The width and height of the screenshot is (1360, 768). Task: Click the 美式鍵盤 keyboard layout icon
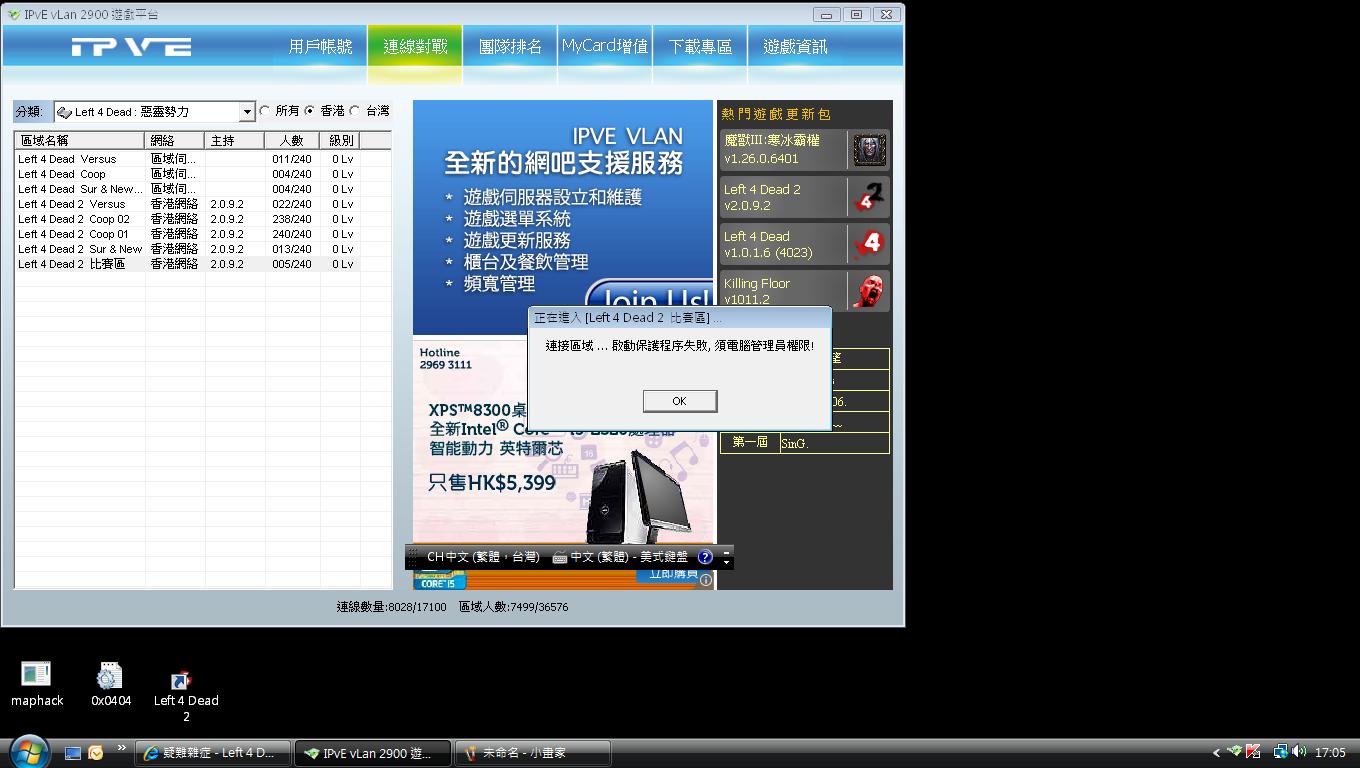(560, 557)
